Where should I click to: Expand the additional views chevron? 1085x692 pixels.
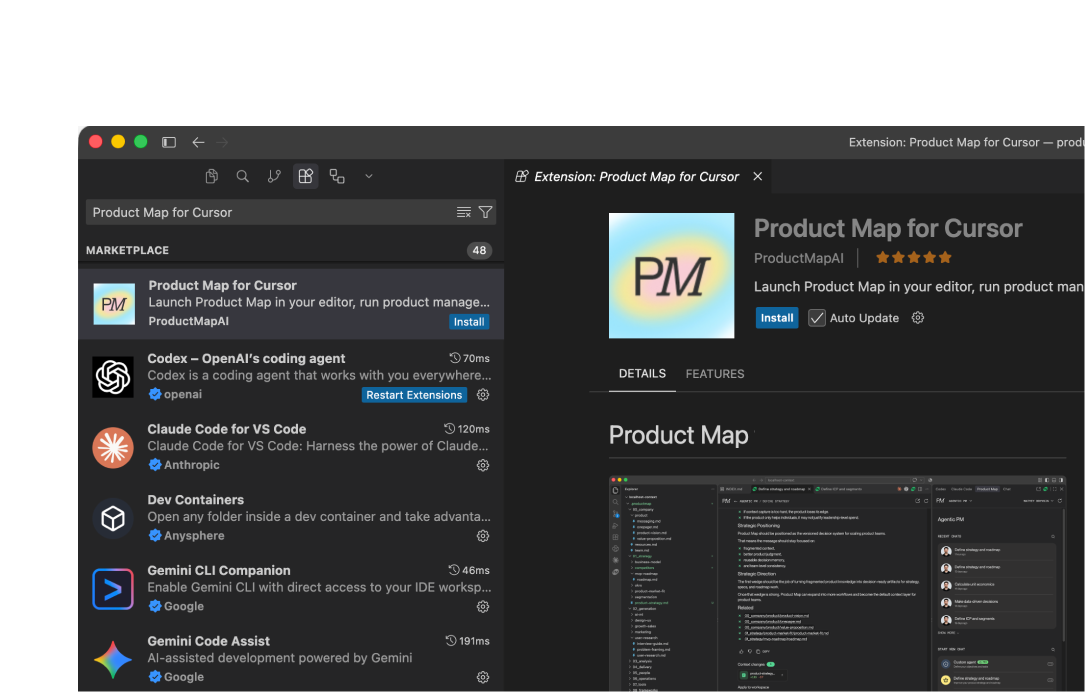369,176
